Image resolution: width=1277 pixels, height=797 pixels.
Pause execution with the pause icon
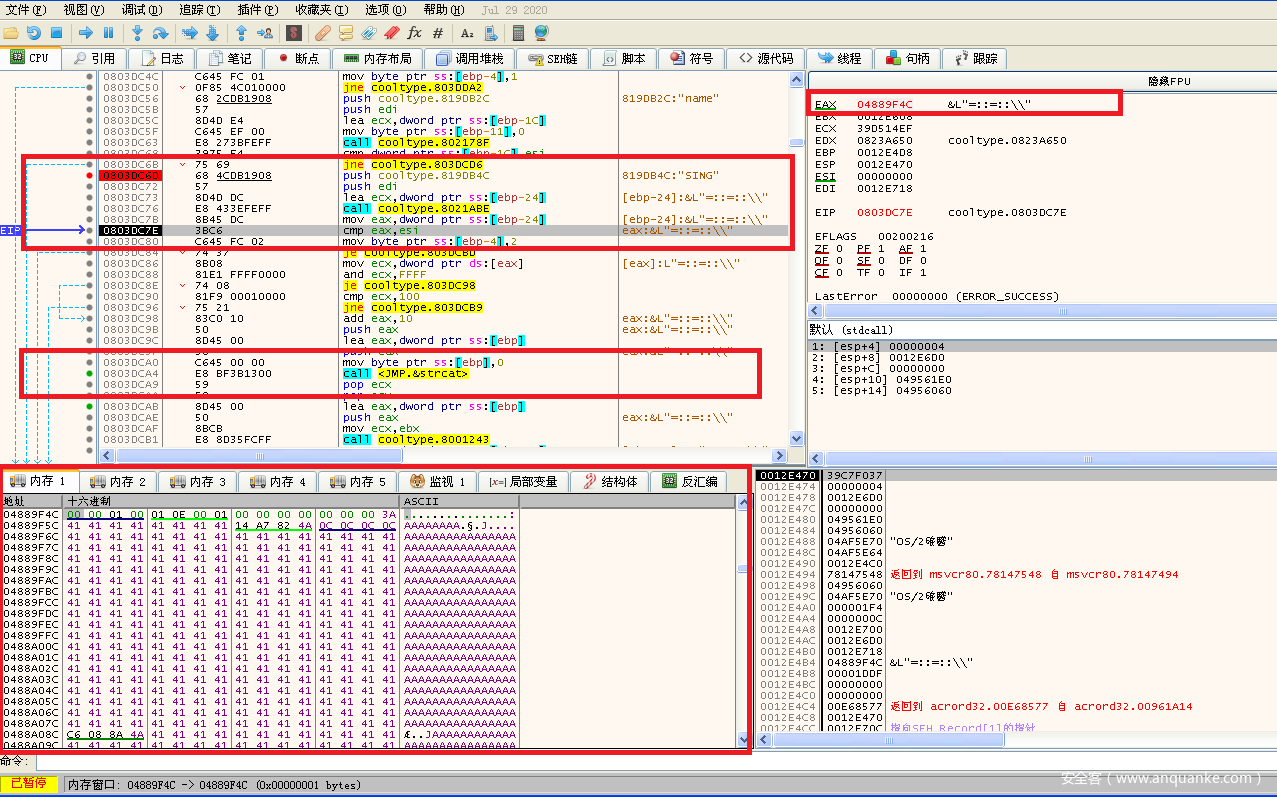pos(109,33)
